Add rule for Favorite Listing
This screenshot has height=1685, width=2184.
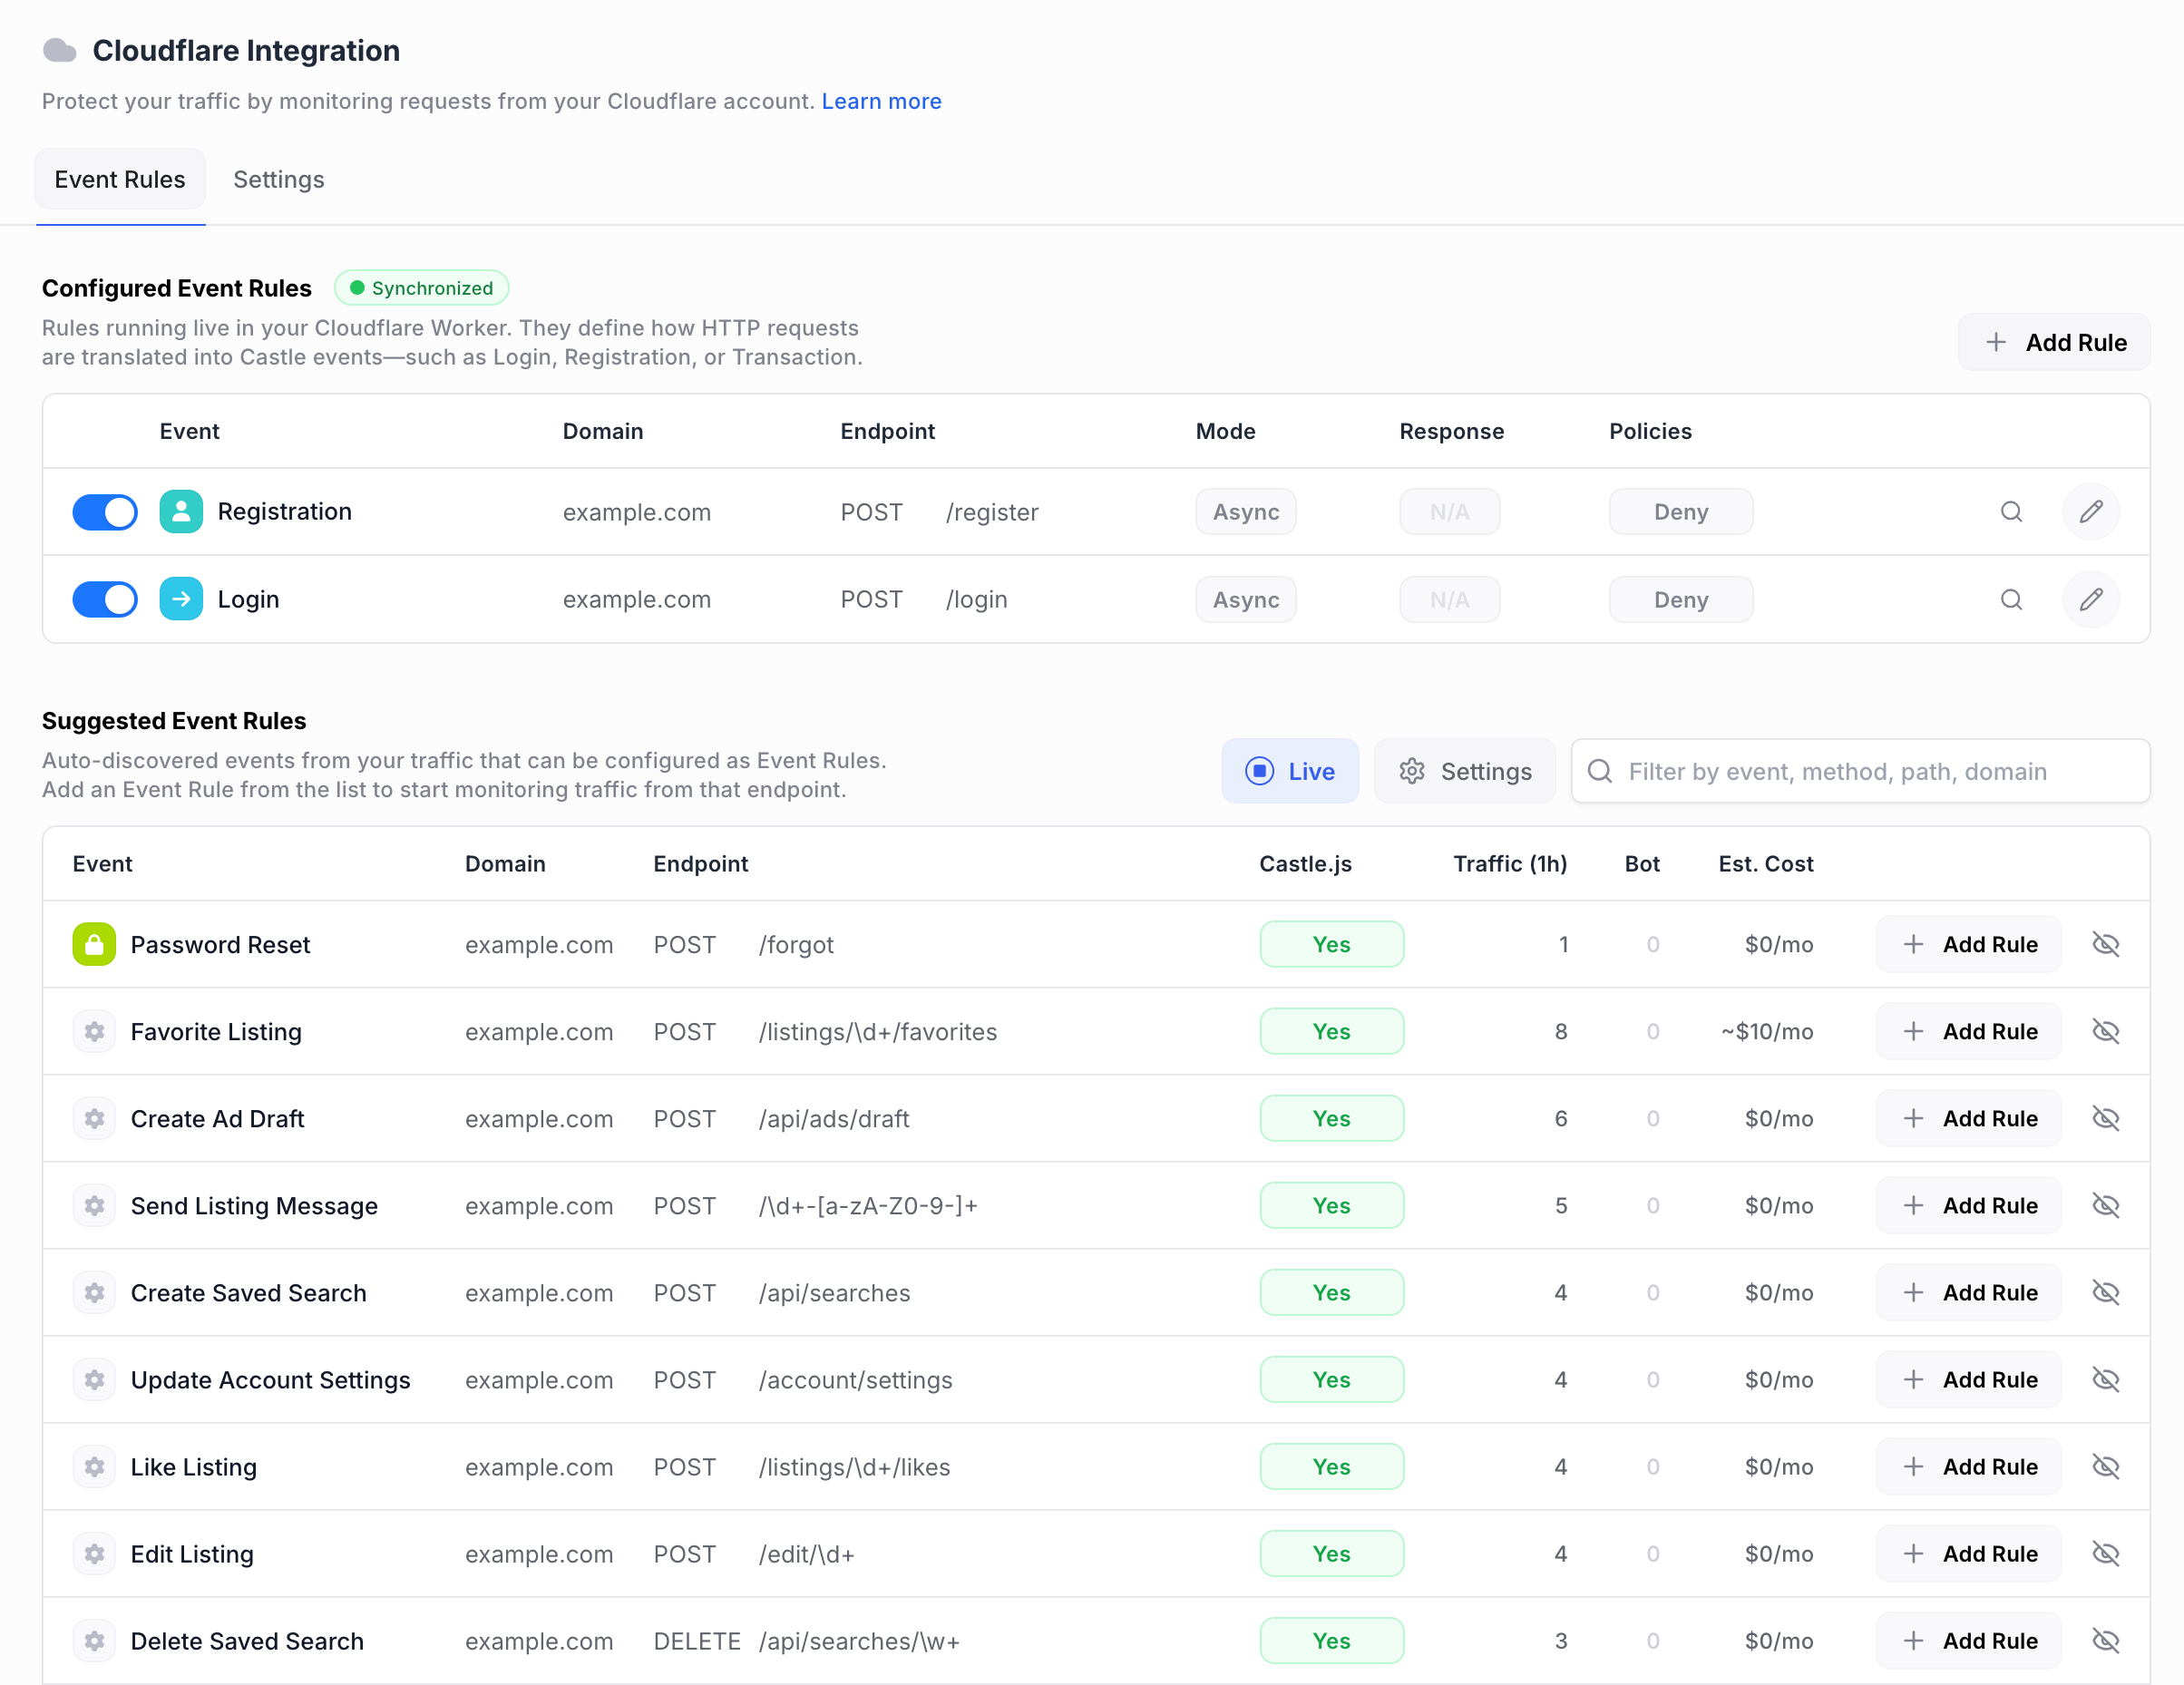(x=1968, y=1031)
